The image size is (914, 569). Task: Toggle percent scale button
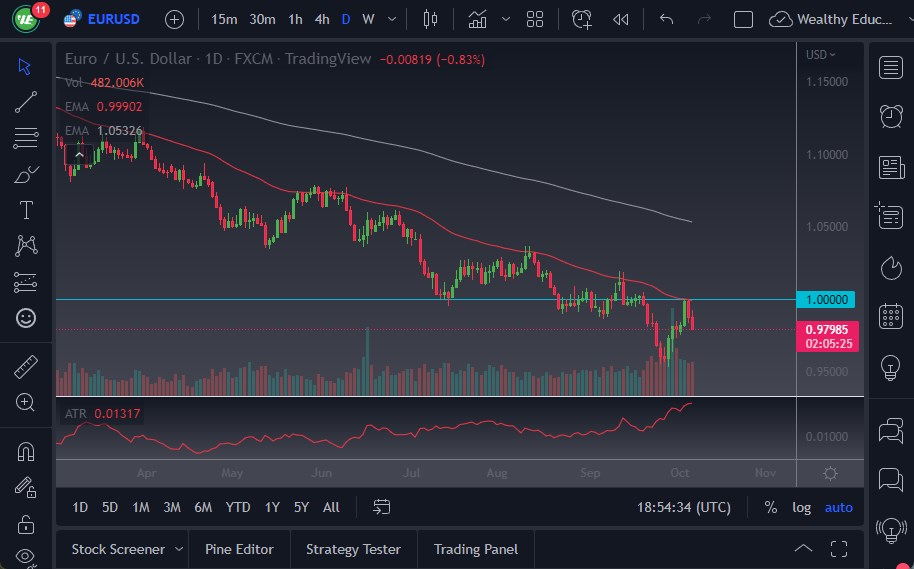tap(771, 507)
